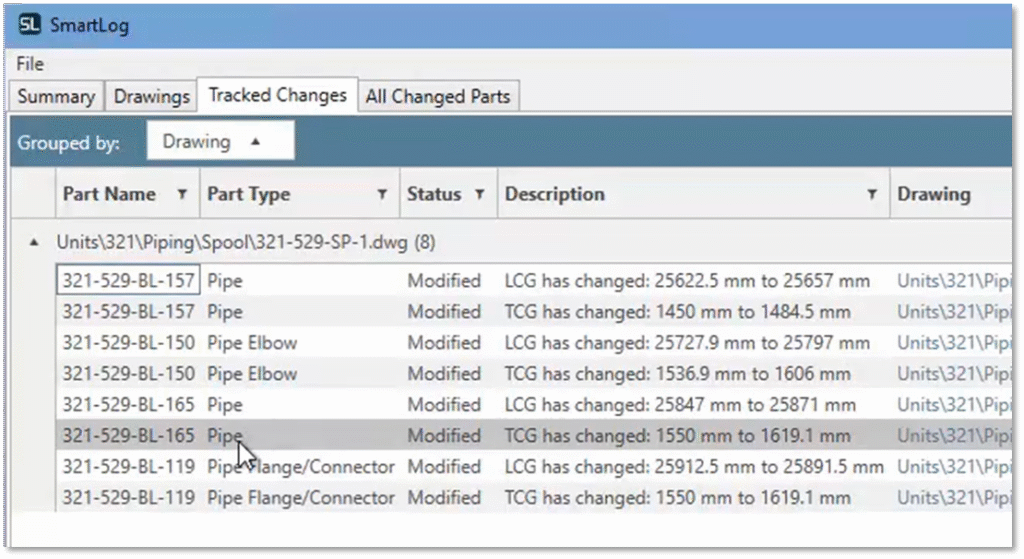Open the All Changed Parts tab
The image size is (1024, 559).
point(438,97)
